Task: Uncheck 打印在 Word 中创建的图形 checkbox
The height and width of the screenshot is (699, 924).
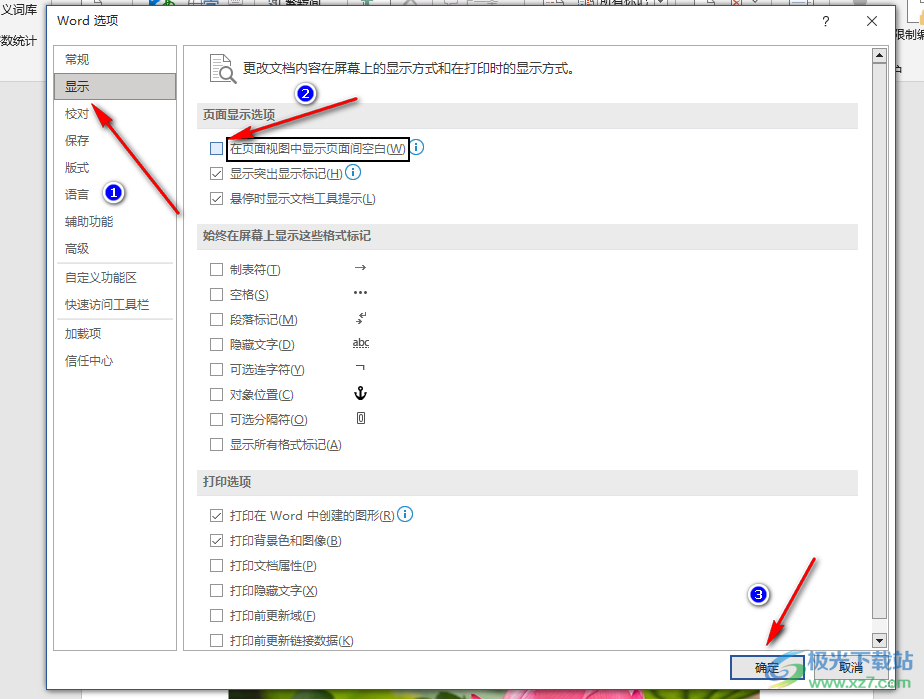Action: [216, 516]
